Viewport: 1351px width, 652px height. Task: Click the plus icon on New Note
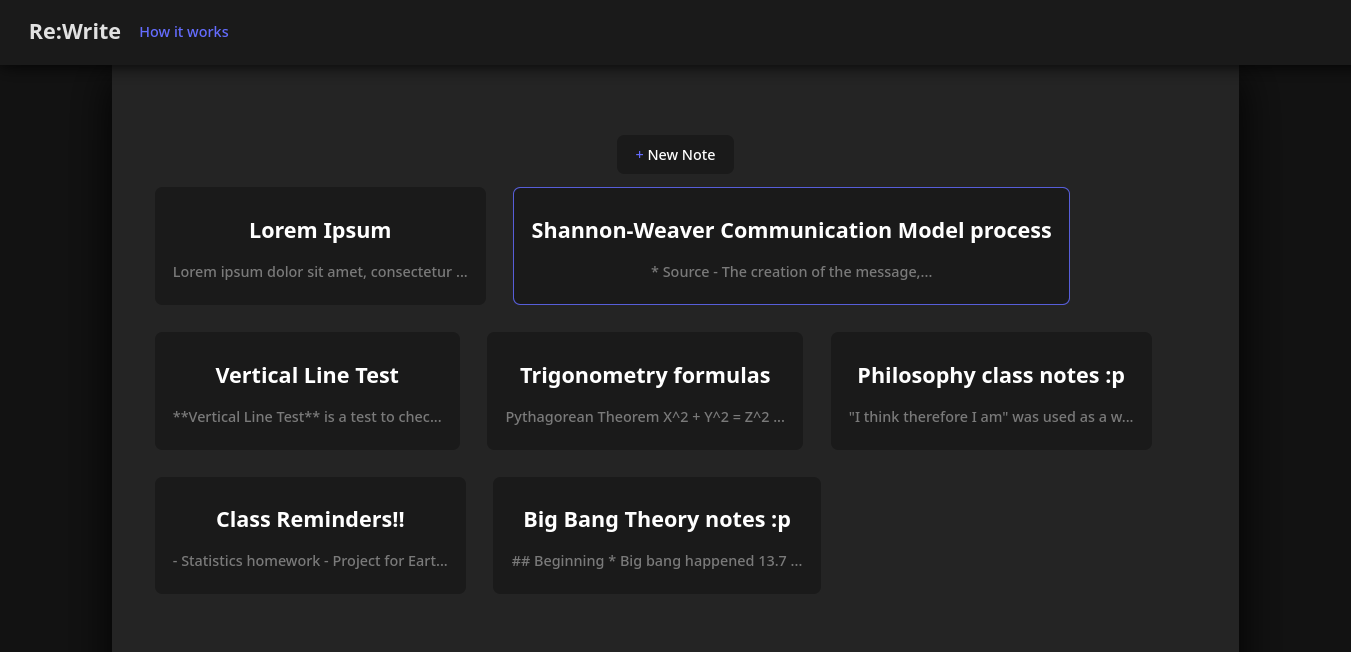tap(639, 155)
